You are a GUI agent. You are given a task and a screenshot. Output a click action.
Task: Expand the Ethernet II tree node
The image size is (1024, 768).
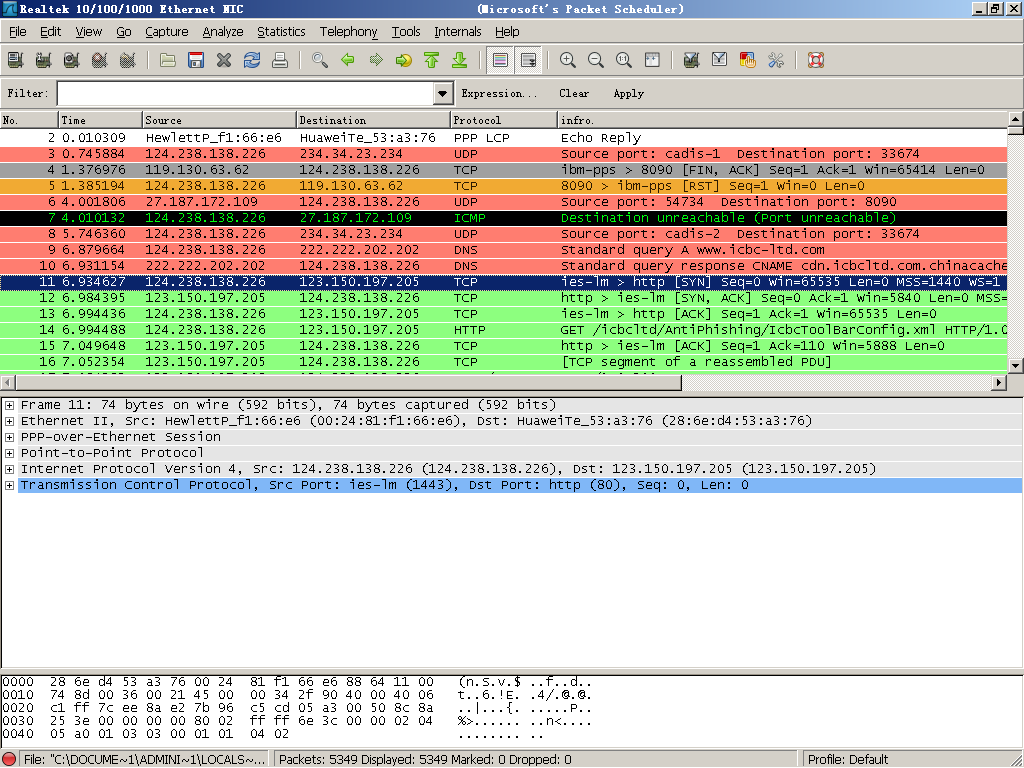(x=9, y=421)
